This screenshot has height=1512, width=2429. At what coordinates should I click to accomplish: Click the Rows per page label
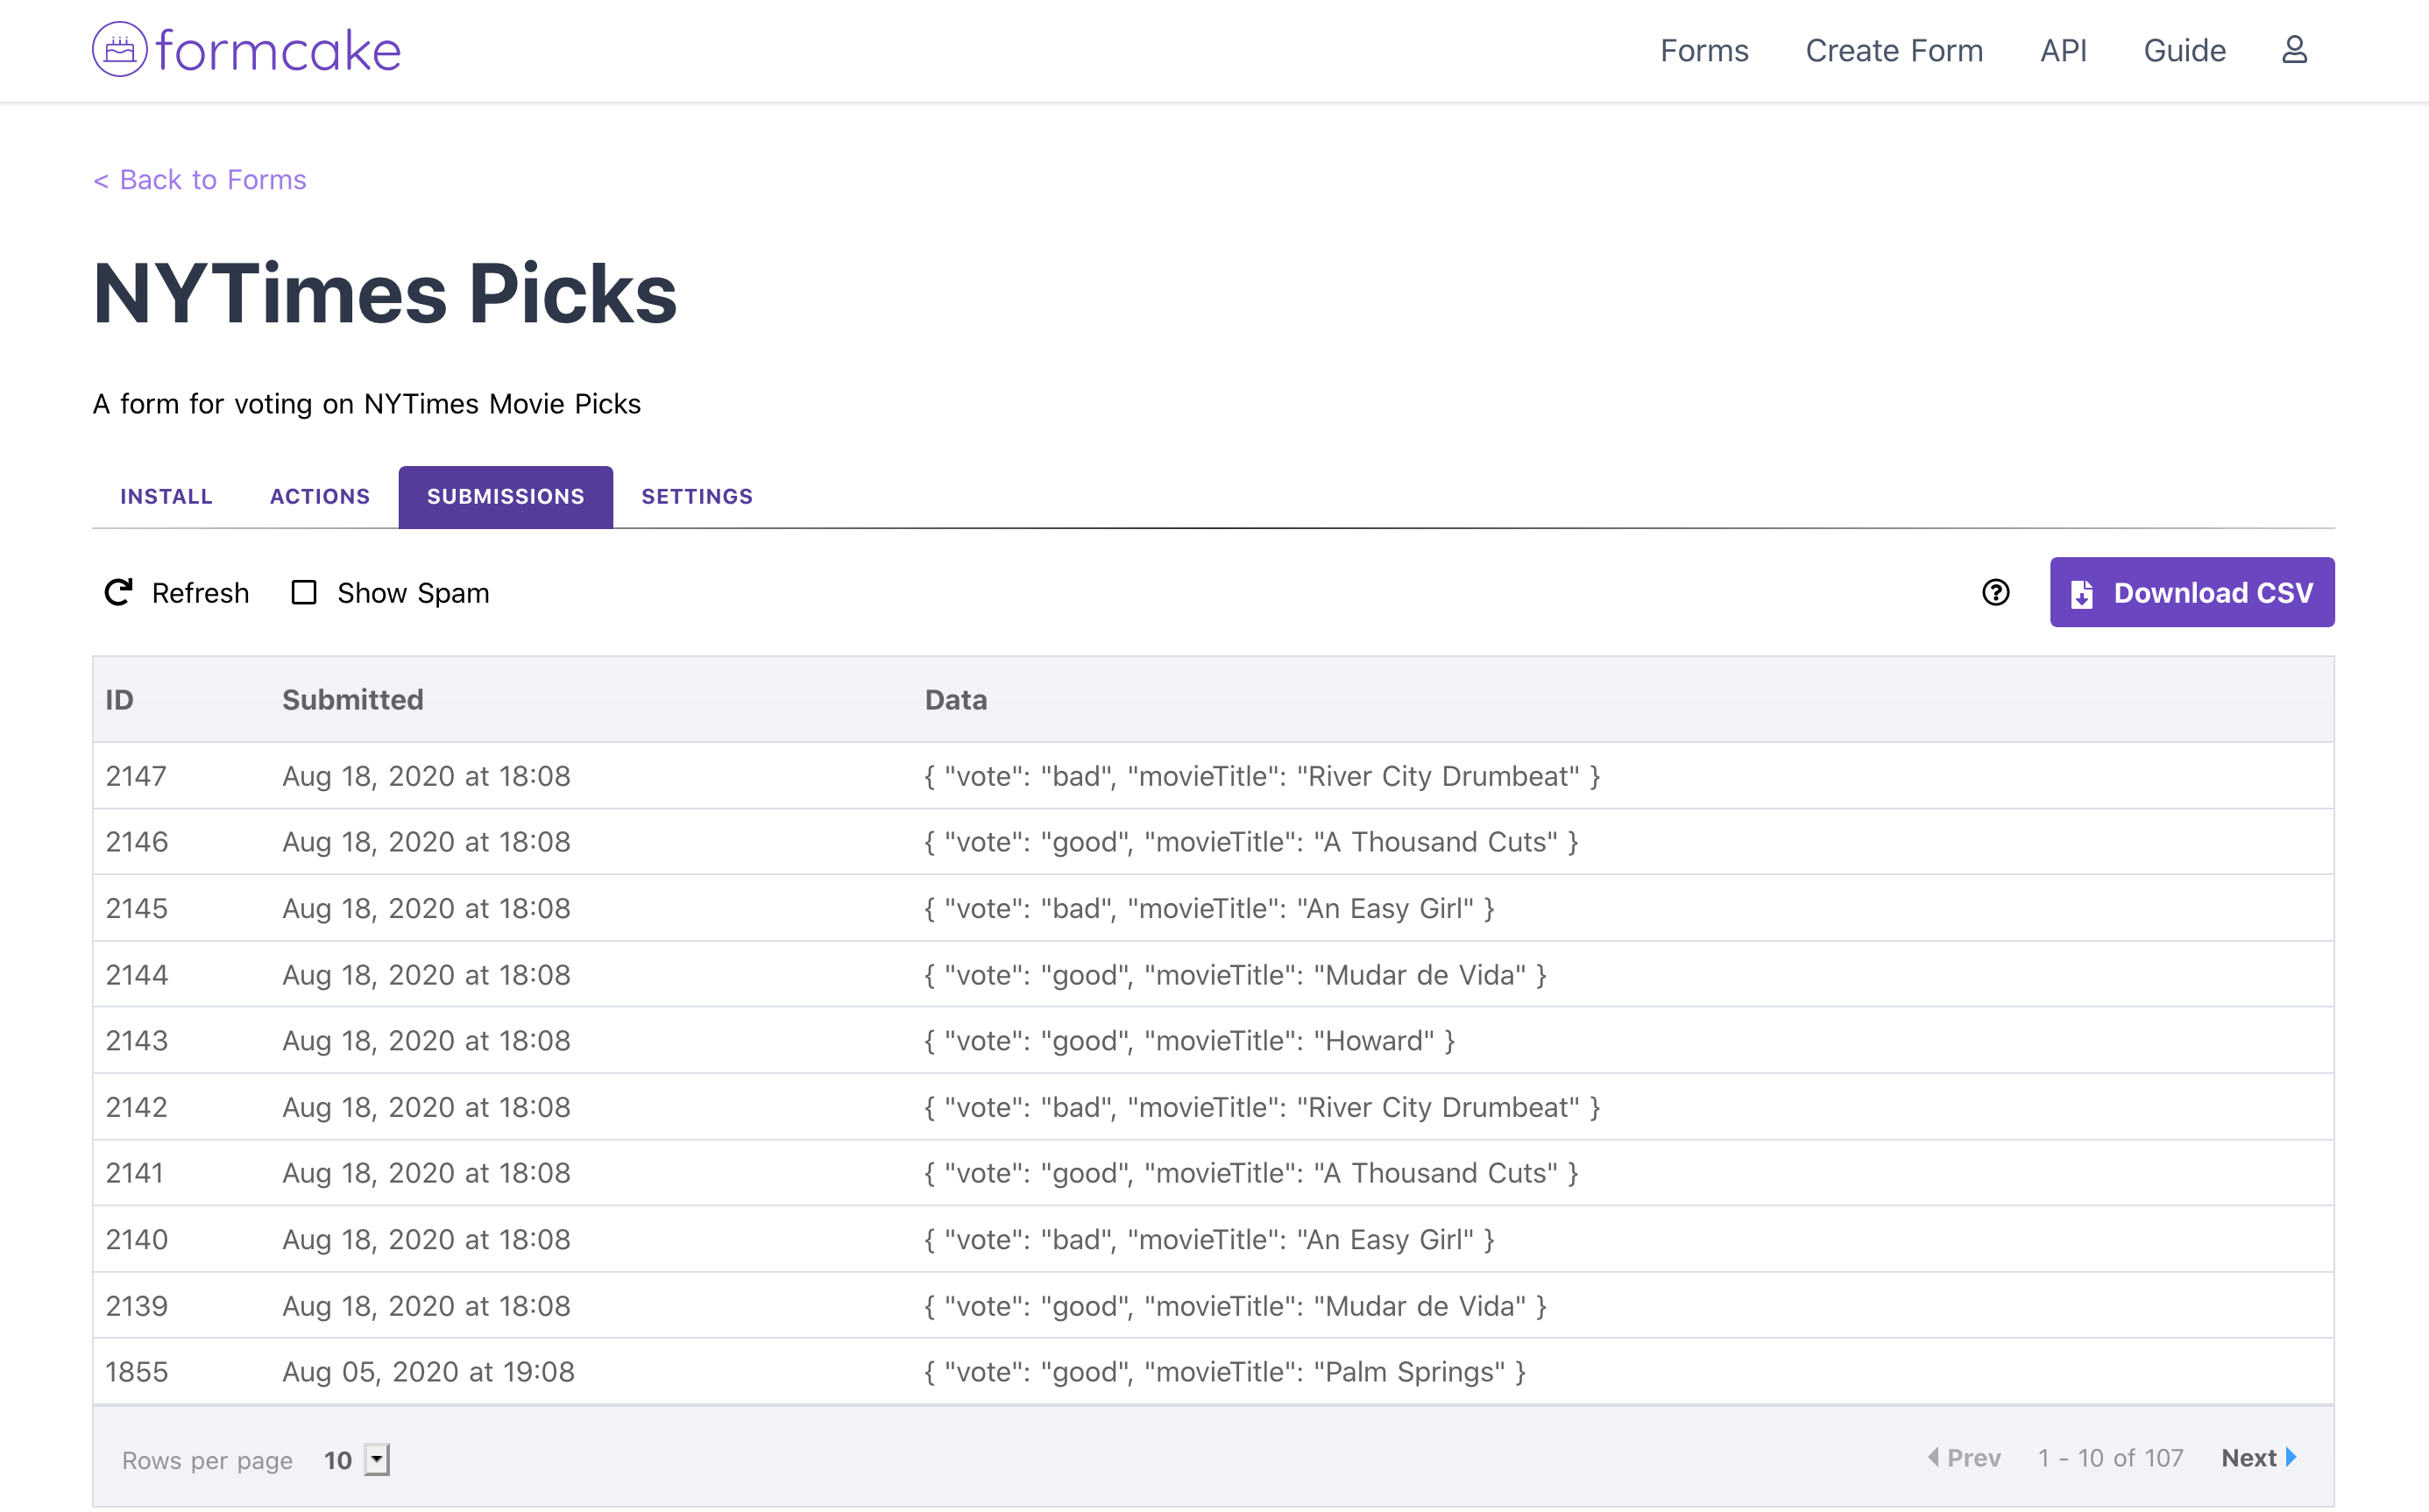tap(207, 1461)
